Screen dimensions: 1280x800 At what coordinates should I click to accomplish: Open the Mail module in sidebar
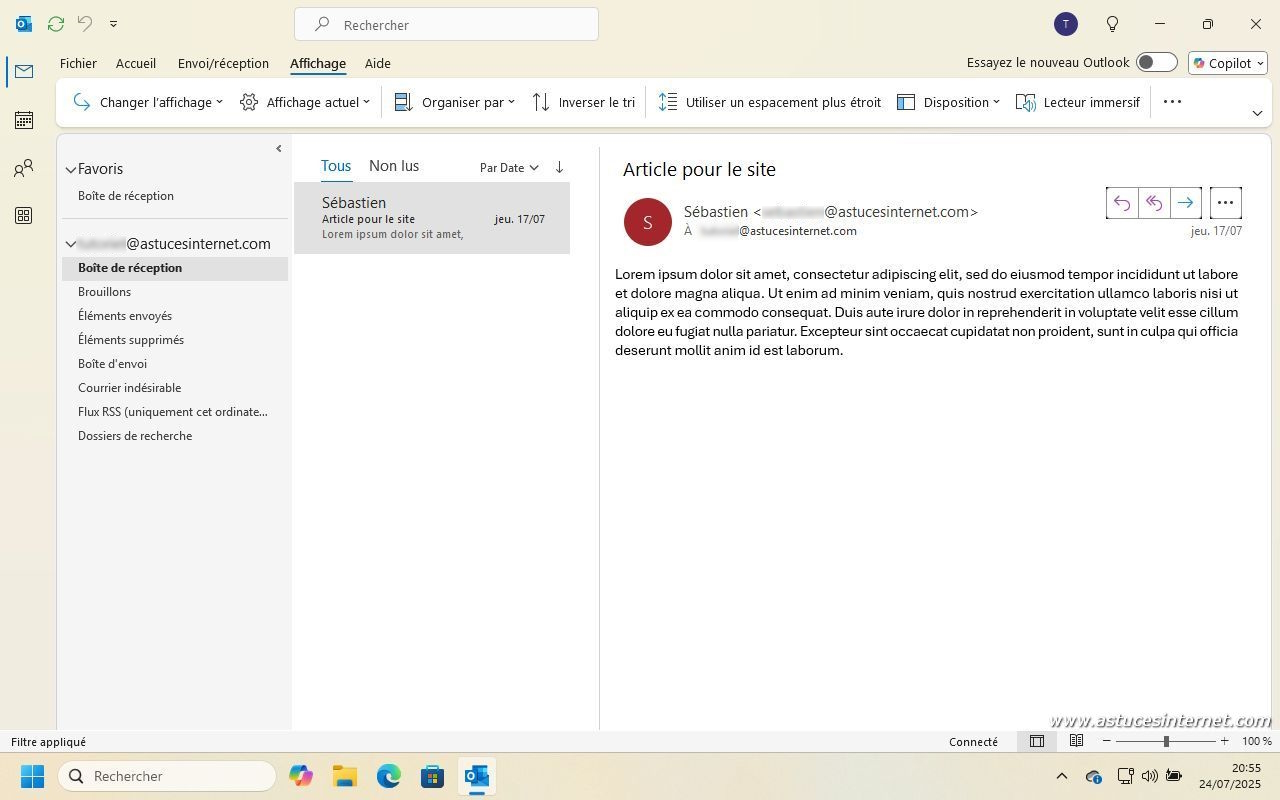click(24, 72)
